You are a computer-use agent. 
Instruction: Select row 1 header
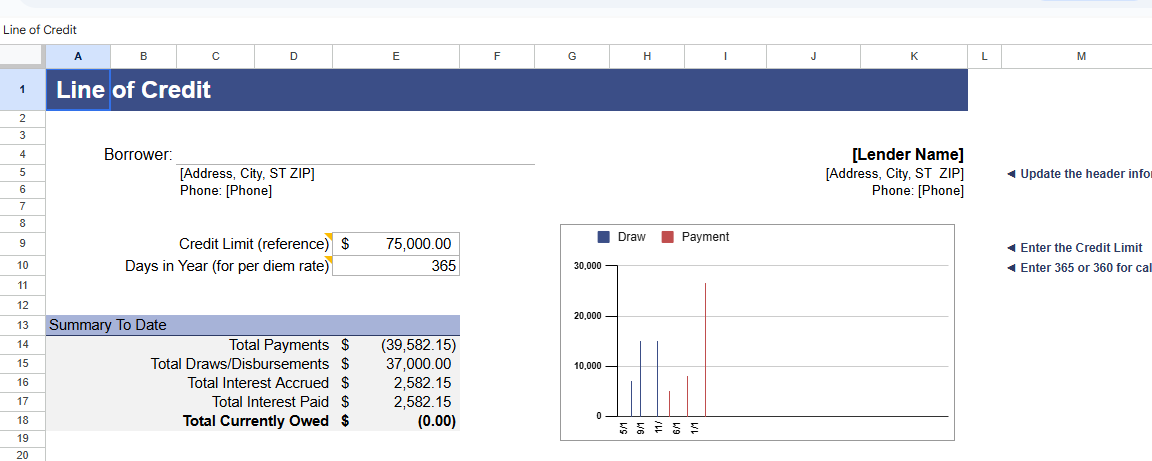[23, 90]
